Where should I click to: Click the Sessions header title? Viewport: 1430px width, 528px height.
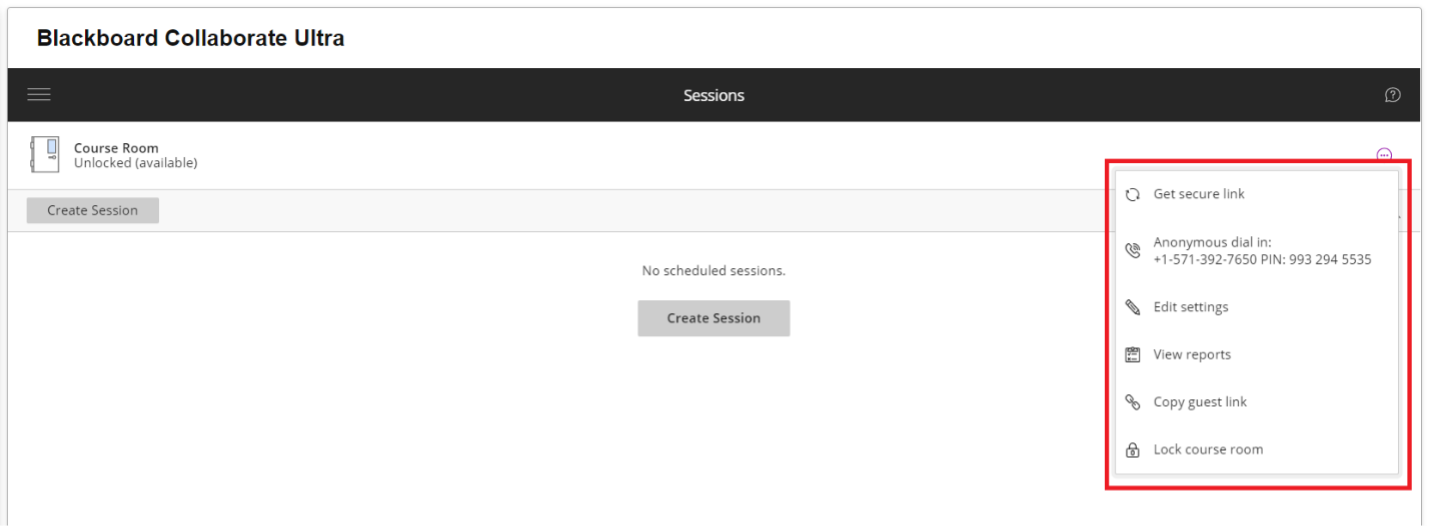click(x=714, y=96)
